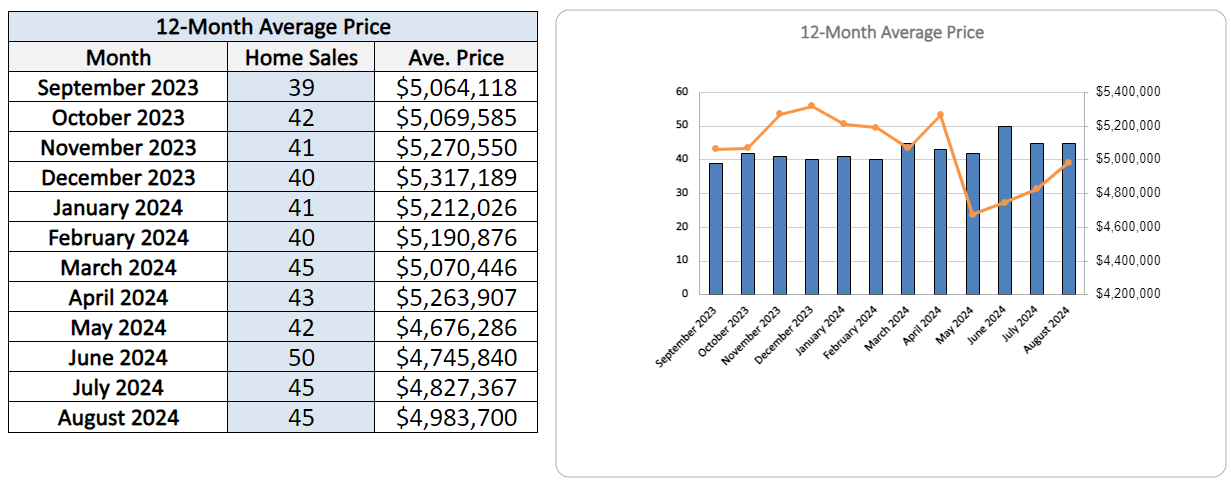Click the chart title '12-Month Average Price'
1231x481 pixels.
pos(892,33)
